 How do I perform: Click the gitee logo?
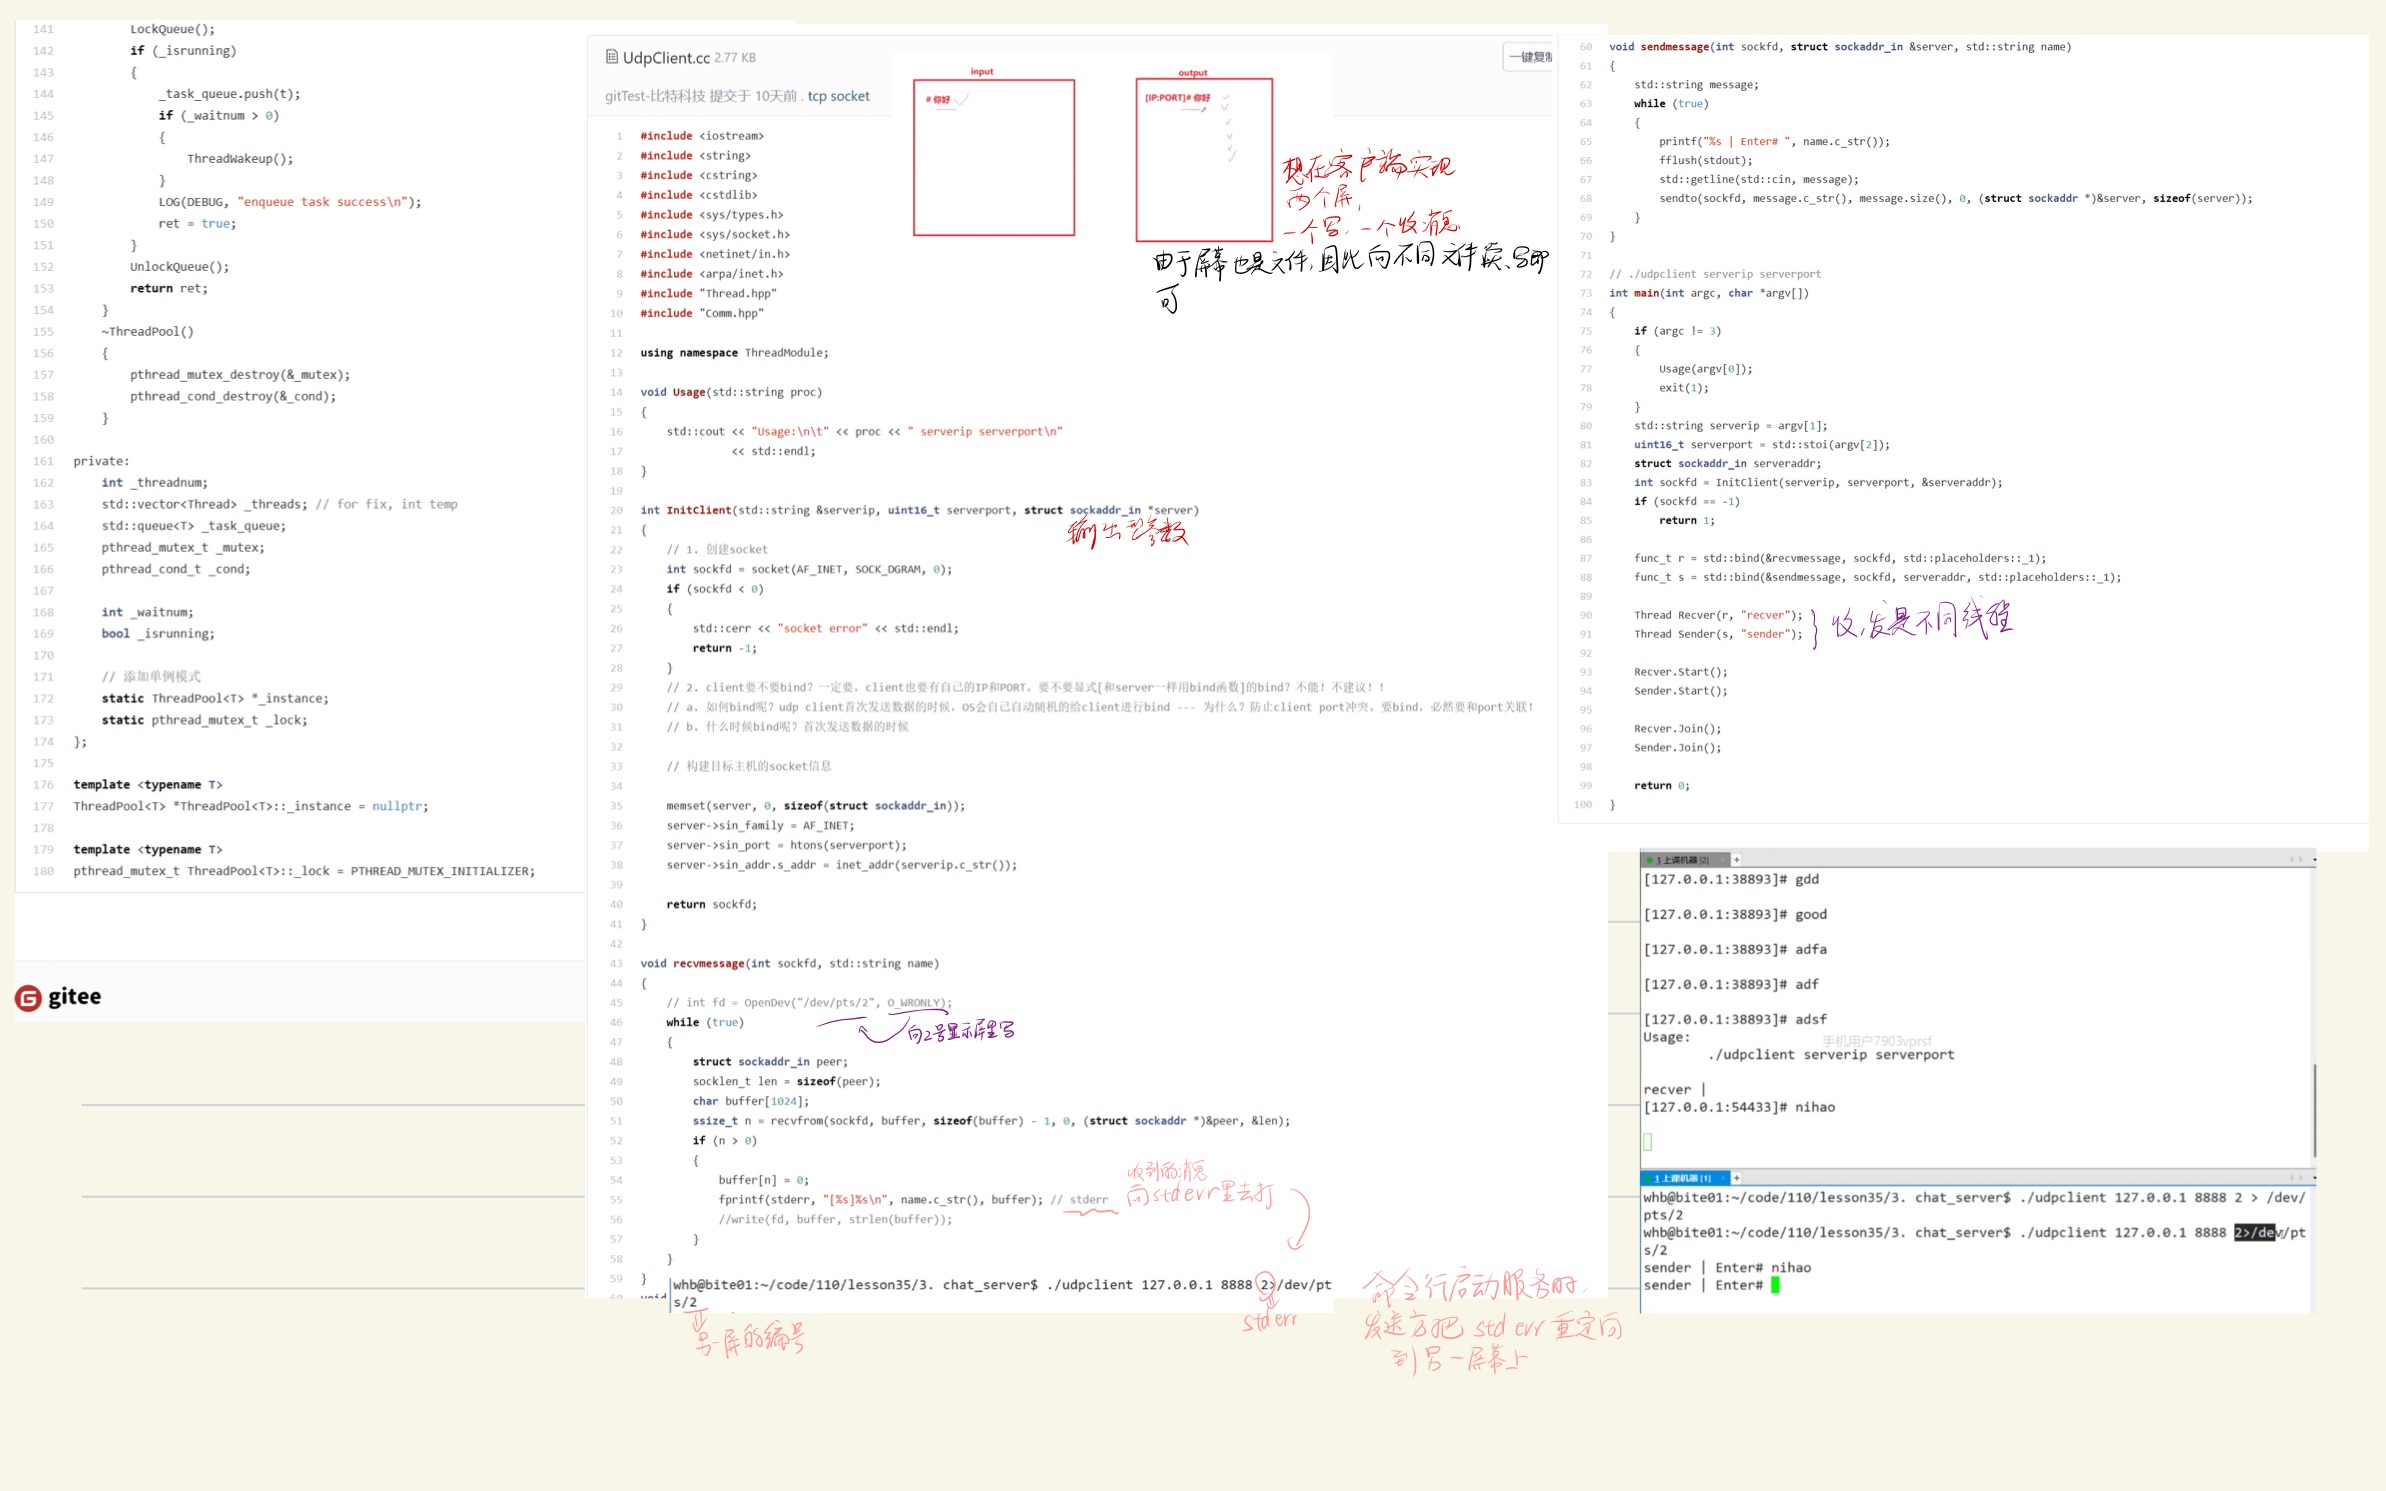pyautogui.click(x=58, y=997)
